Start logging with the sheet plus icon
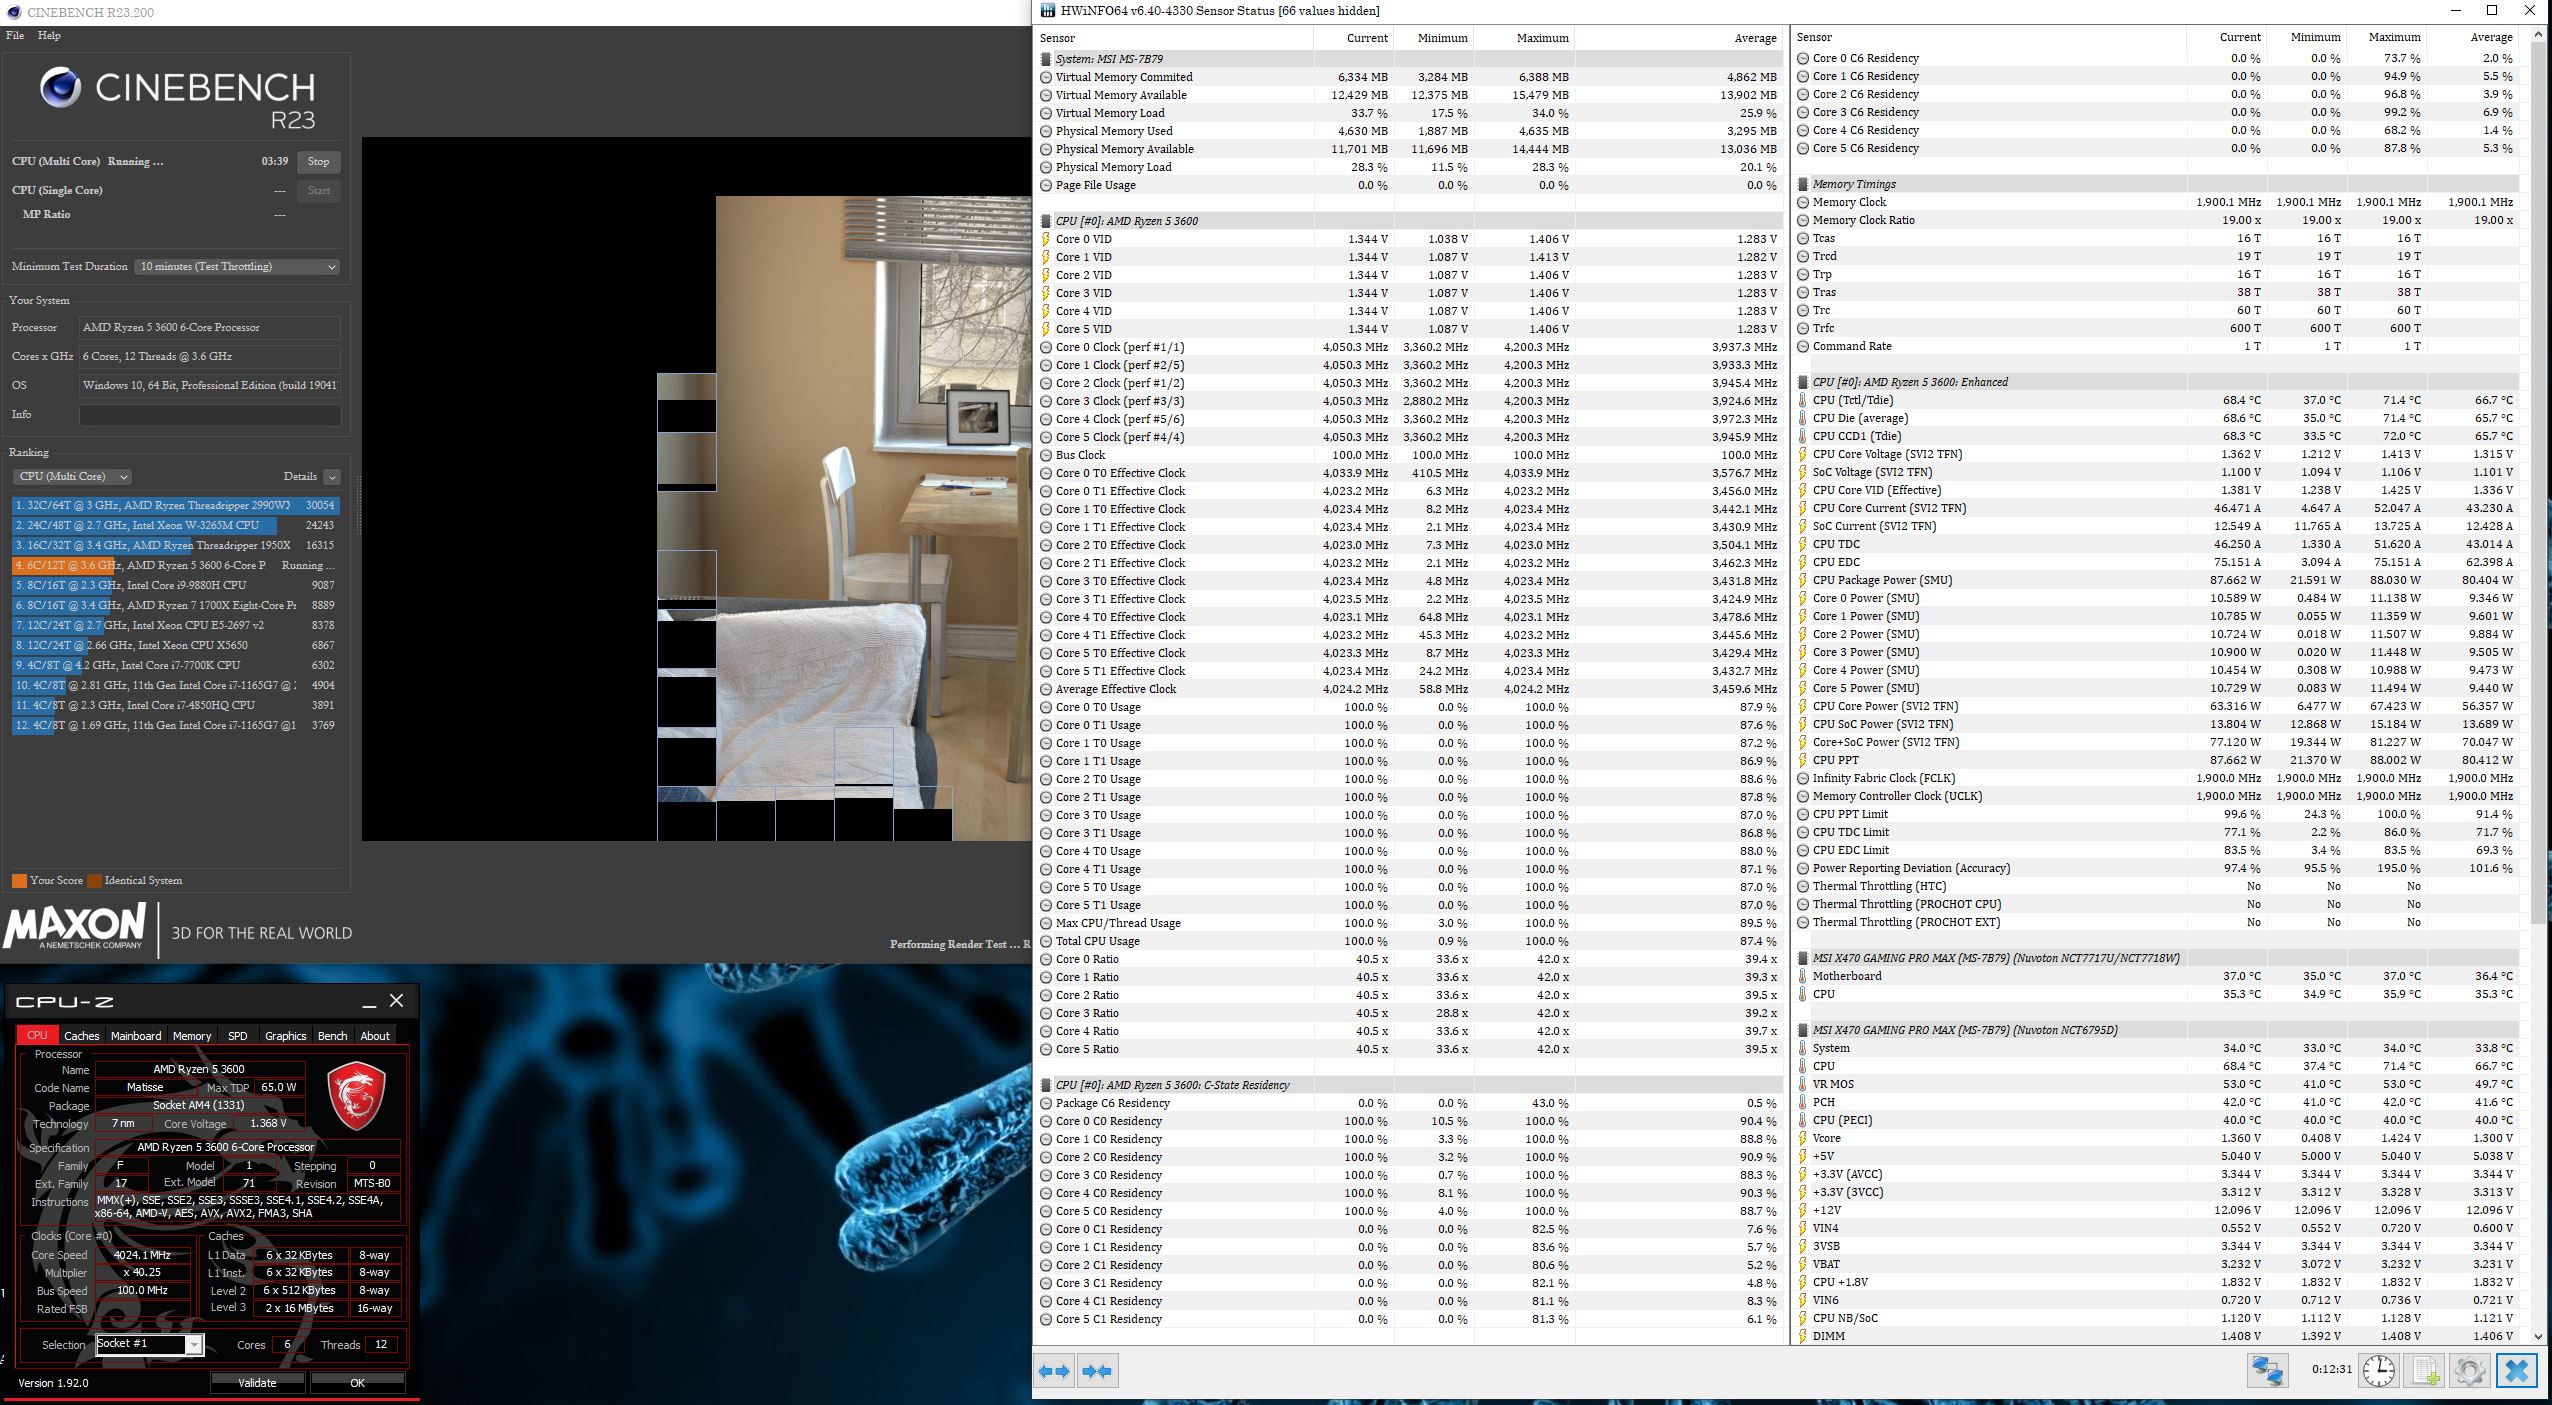The height and width of the screenshot is (1405, 2552). point(2425,1370)
